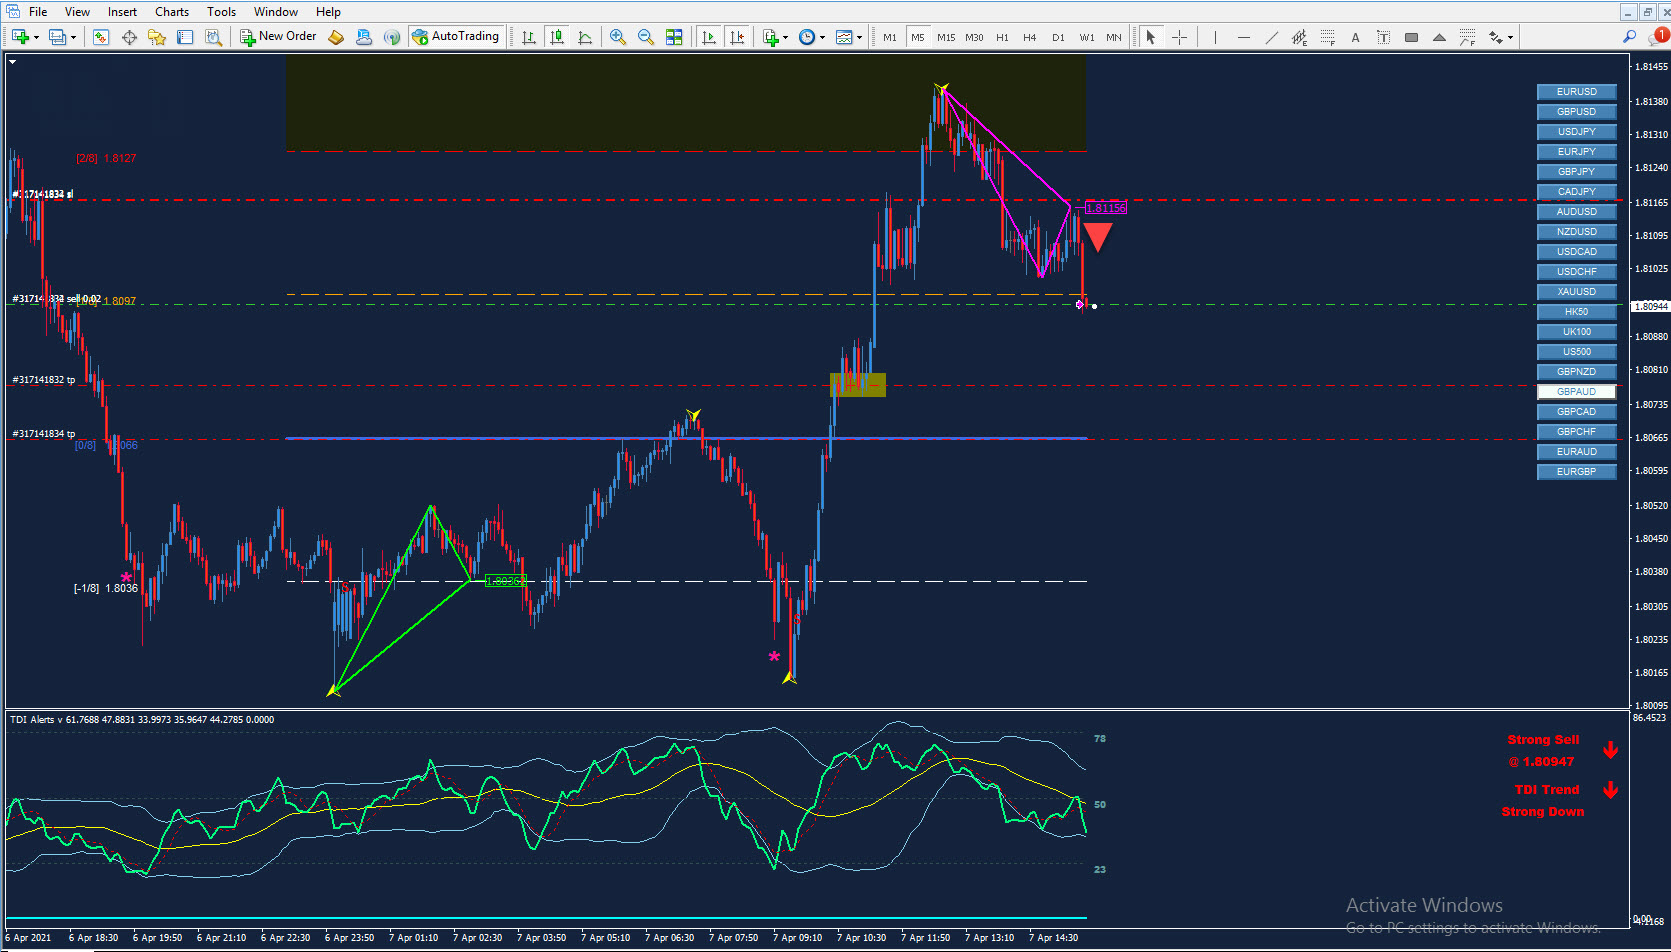The image size is (1671, 952).
Task: Click the New Order button
Action: (x=278, y=37)
